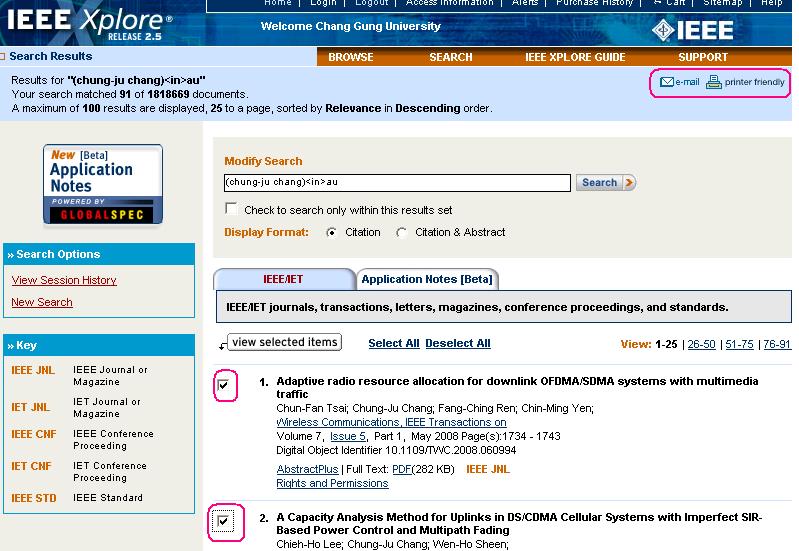Click the printer friendly icon
Screen dimensions: 799x551
click(713, 82)
